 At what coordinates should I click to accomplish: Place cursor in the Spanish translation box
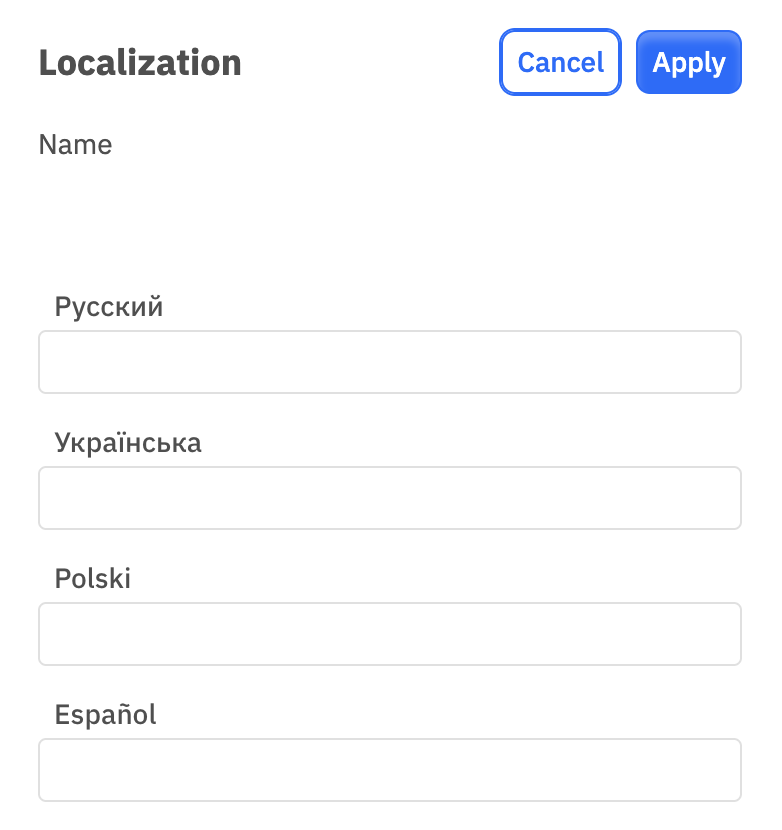click(x=390, y=770)
